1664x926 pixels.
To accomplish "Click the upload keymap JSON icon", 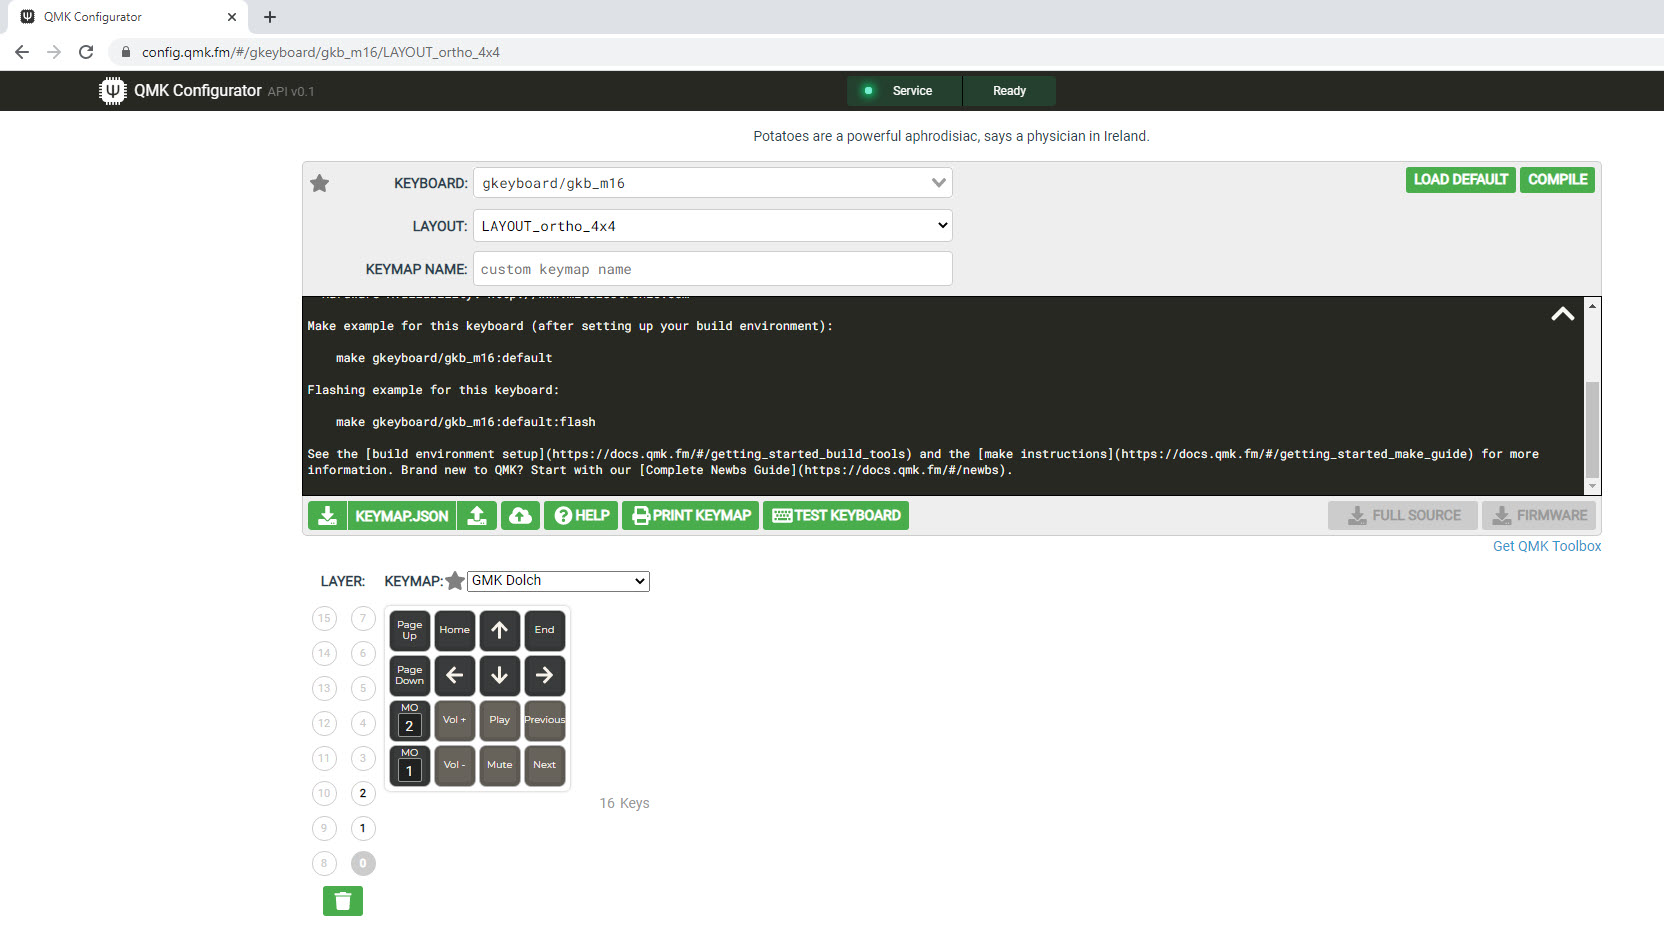I will (x=478, y=516).
